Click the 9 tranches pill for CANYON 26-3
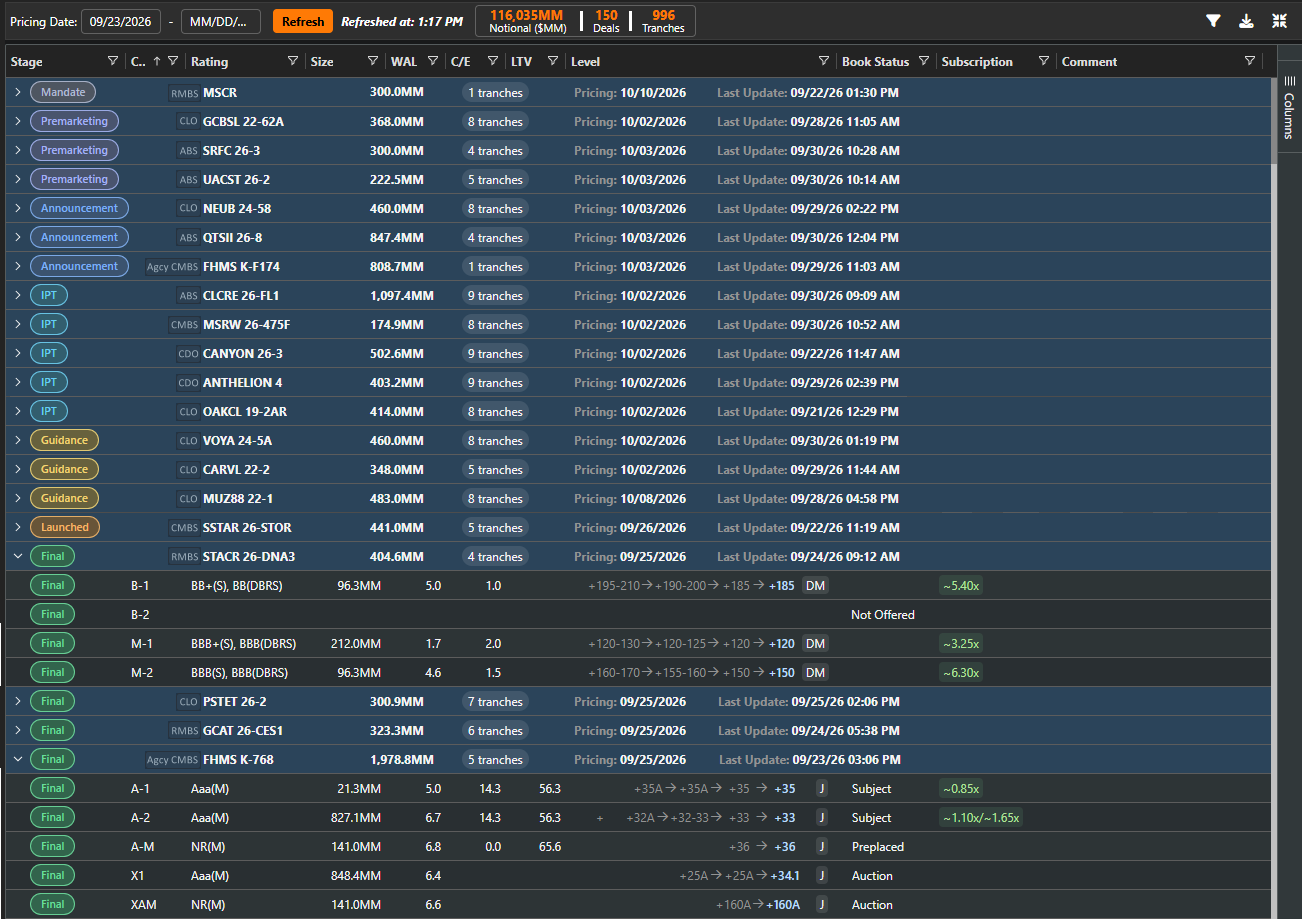Viewport: 1302px width, 919px height. [x=495, y=354]
